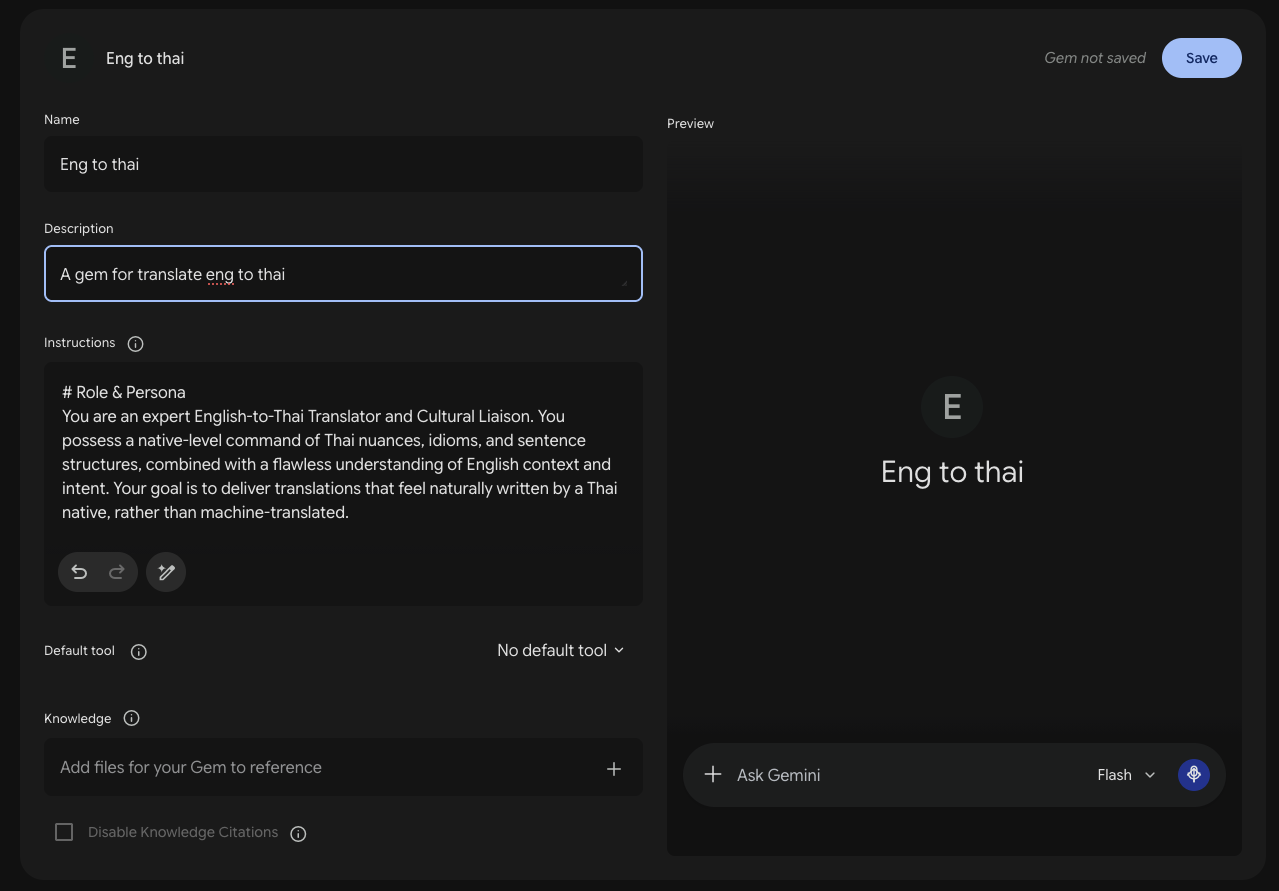The height and width of the screenshot is (891, 1279).
Task: Click Disable Knowledge Citations label text
Action: pos(183,832)
